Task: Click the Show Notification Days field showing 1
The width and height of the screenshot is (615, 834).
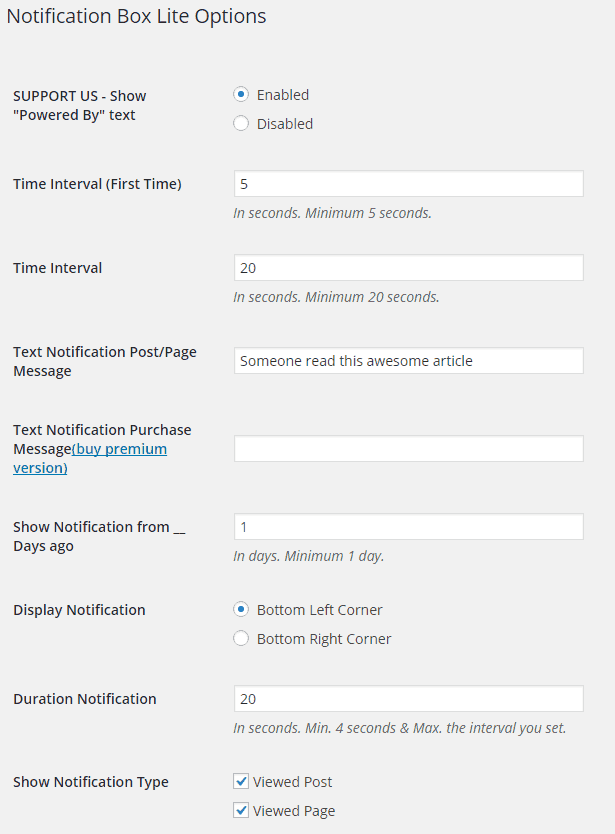Action: 408,526
